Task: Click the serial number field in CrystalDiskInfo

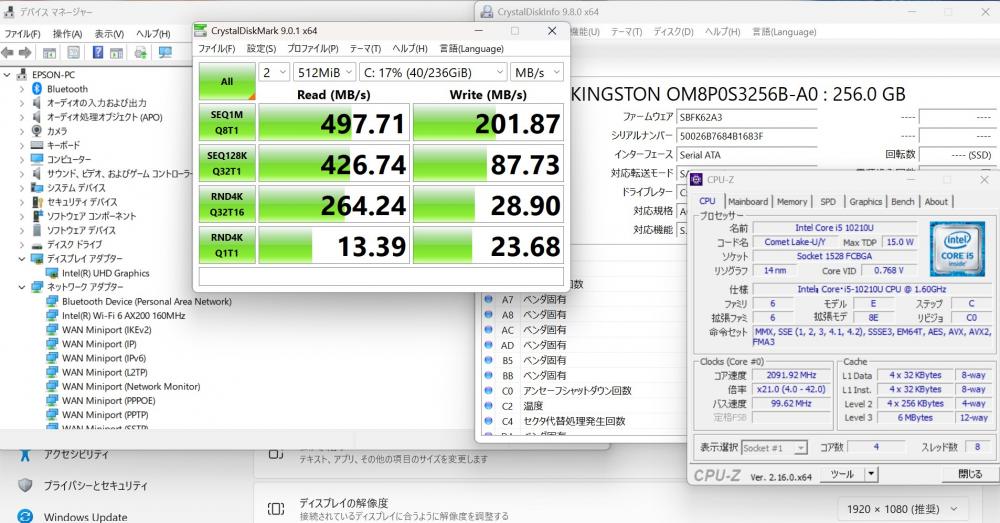Action: (x=747, y=136)
